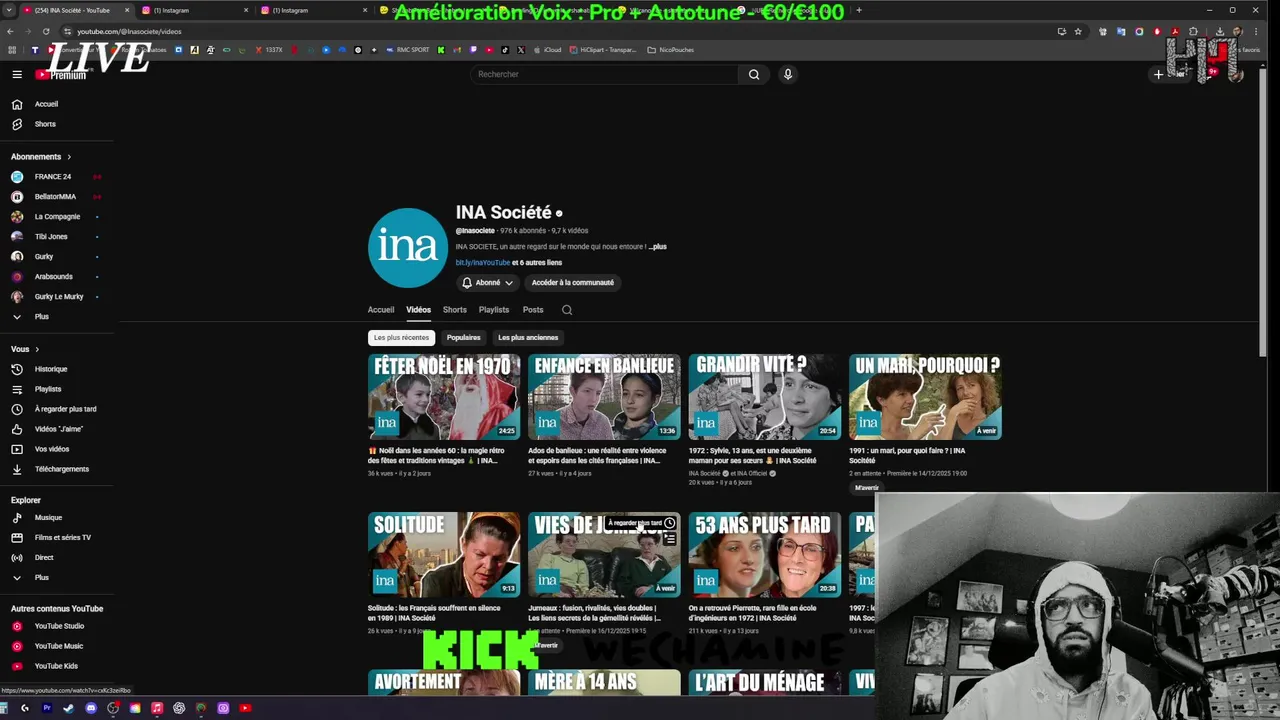1280x720 pixels.
Task: Open the Vous section chevron
Action: (x=37, y=349)
